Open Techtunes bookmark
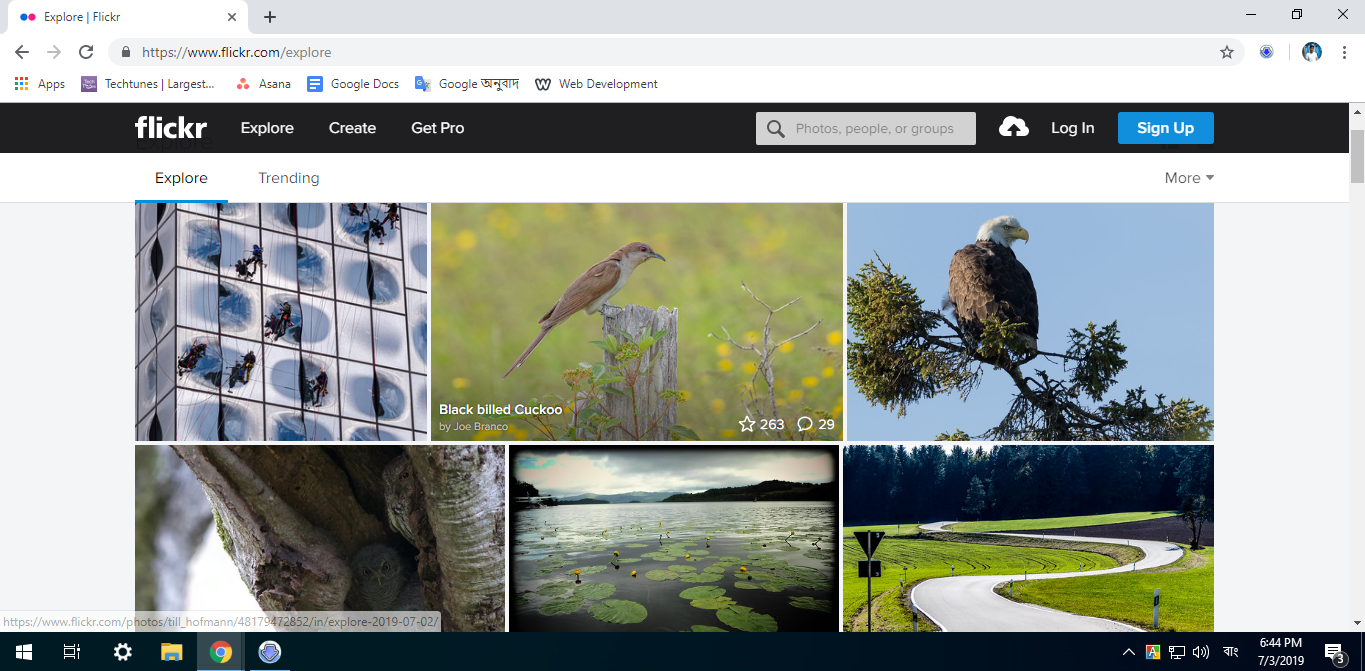This screenshot has height=671, width=1365. (148, 84)
